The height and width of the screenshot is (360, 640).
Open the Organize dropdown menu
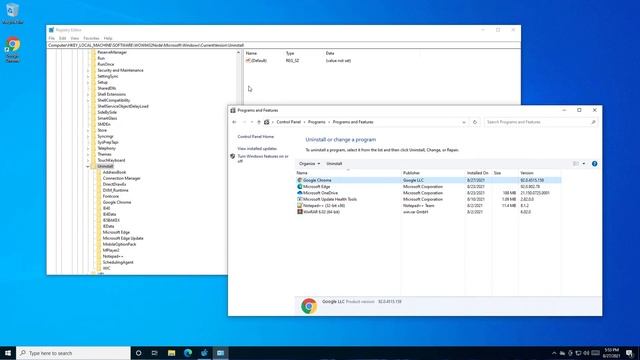coord(309,164)
